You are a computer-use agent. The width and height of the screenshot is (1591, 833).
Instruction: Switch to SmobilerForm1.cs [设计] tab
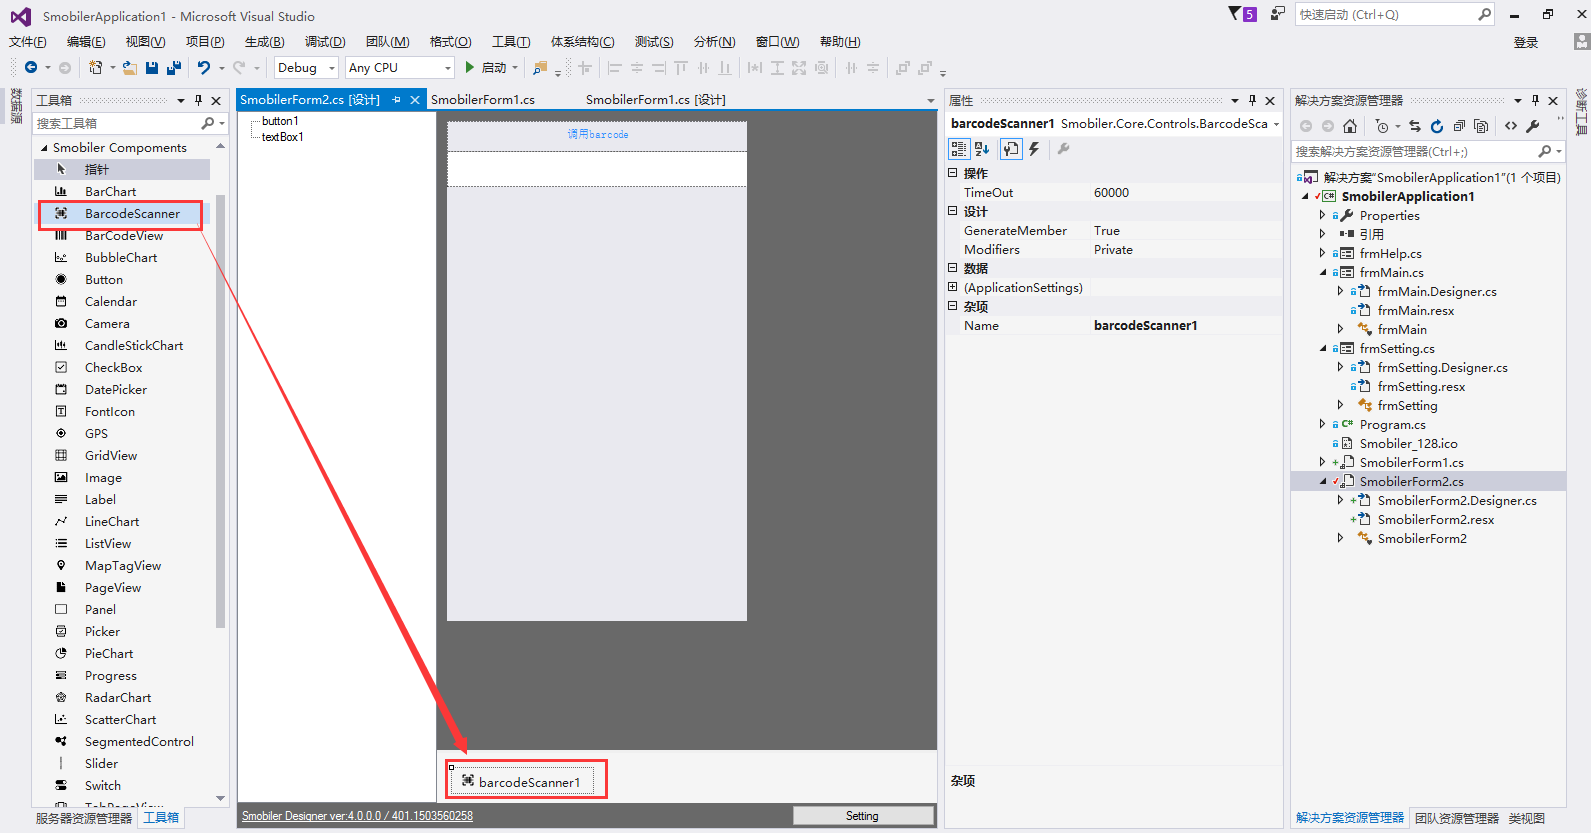pyautogui.click(x=656, y=99)
